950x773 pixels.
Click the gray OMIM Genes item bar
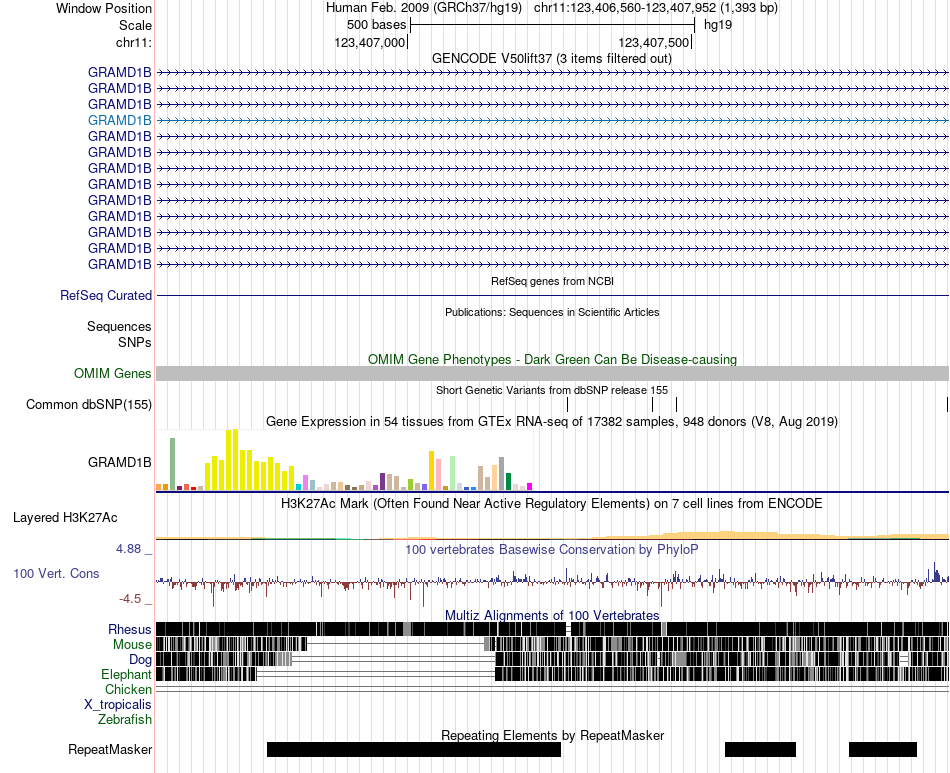coord(552,374)
